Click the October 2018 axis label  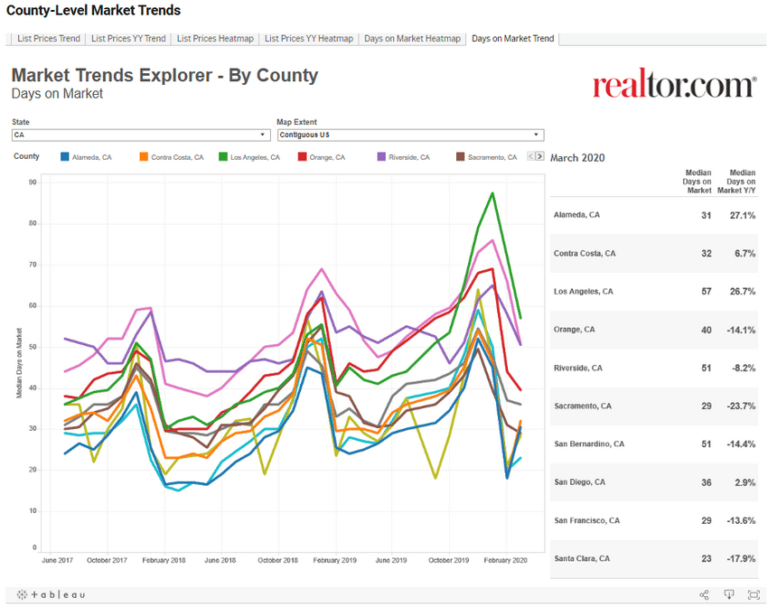coord(278,560)
